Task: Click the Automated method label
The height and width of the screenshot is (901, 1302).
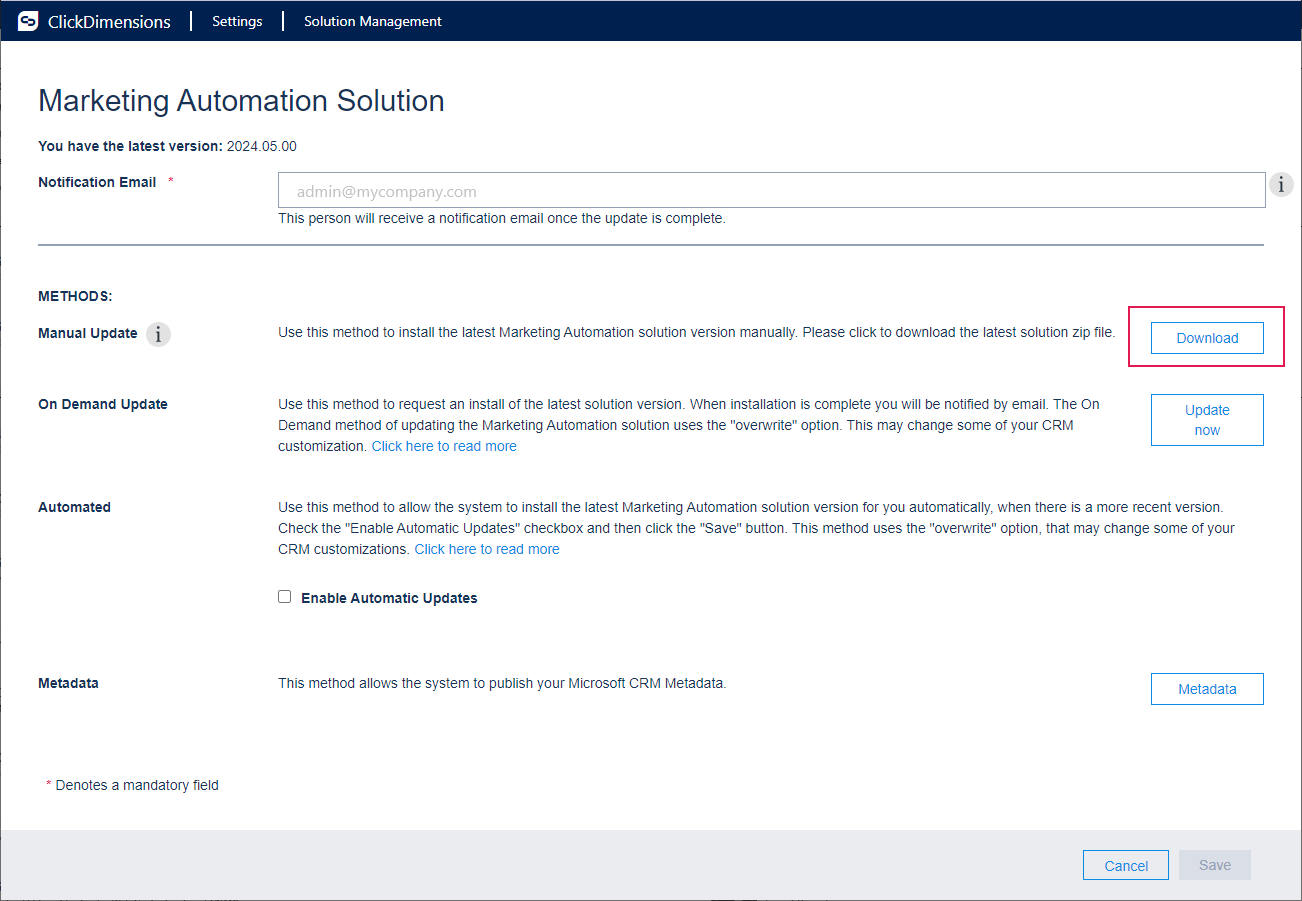Action: click(74, 507)
